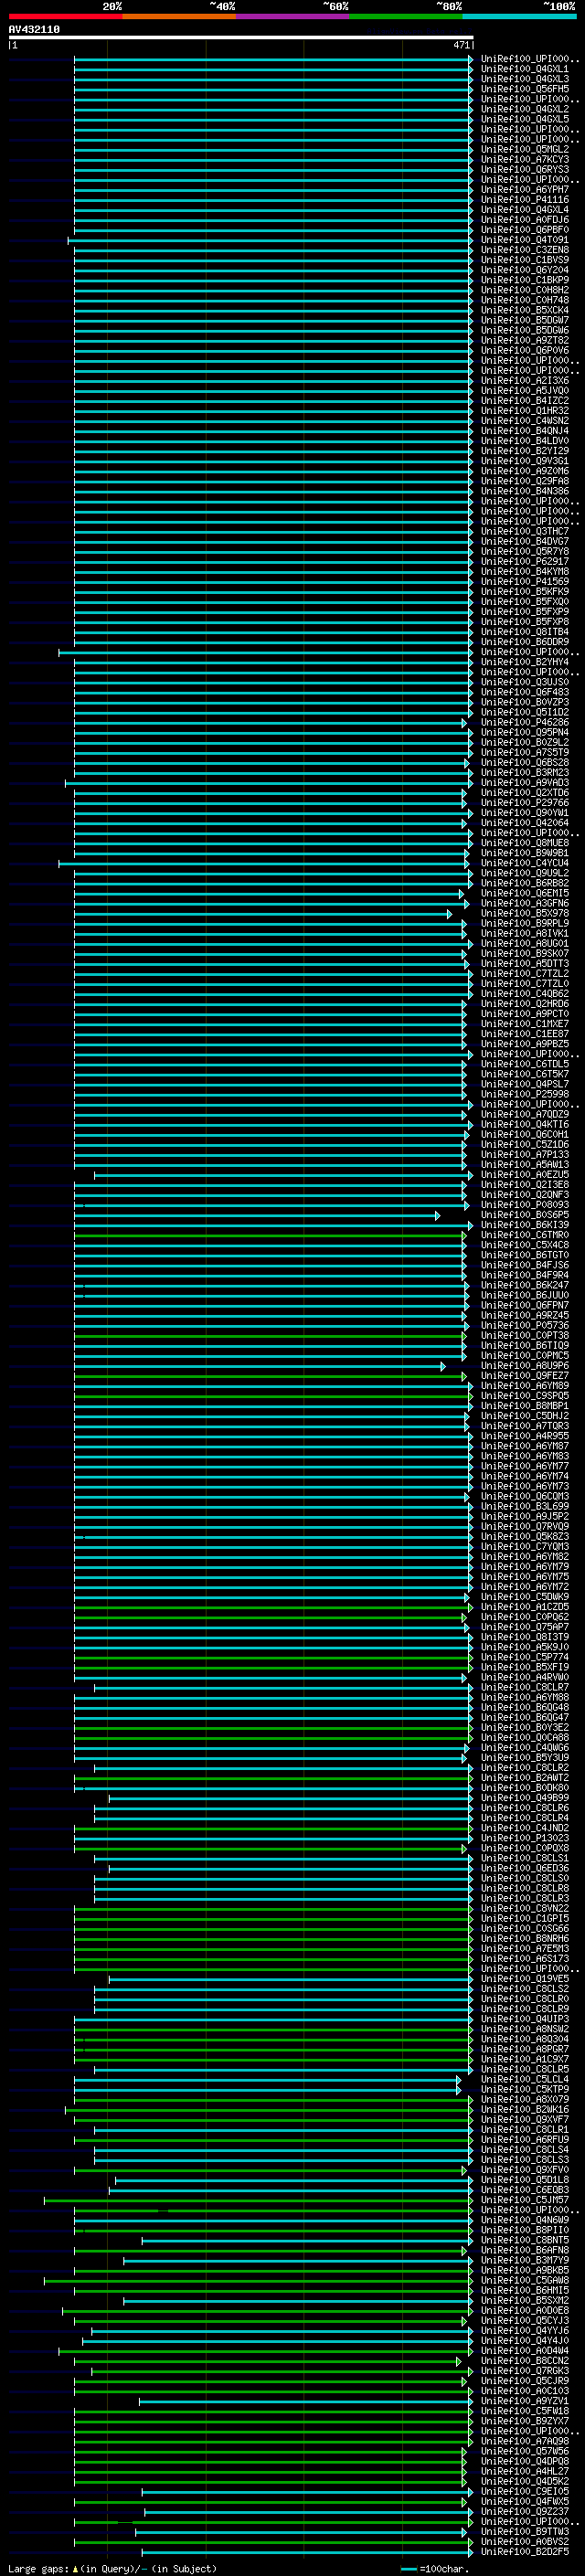
Task: Select the UniRef100_B4QNJ4 label
Action: point(525,431)
